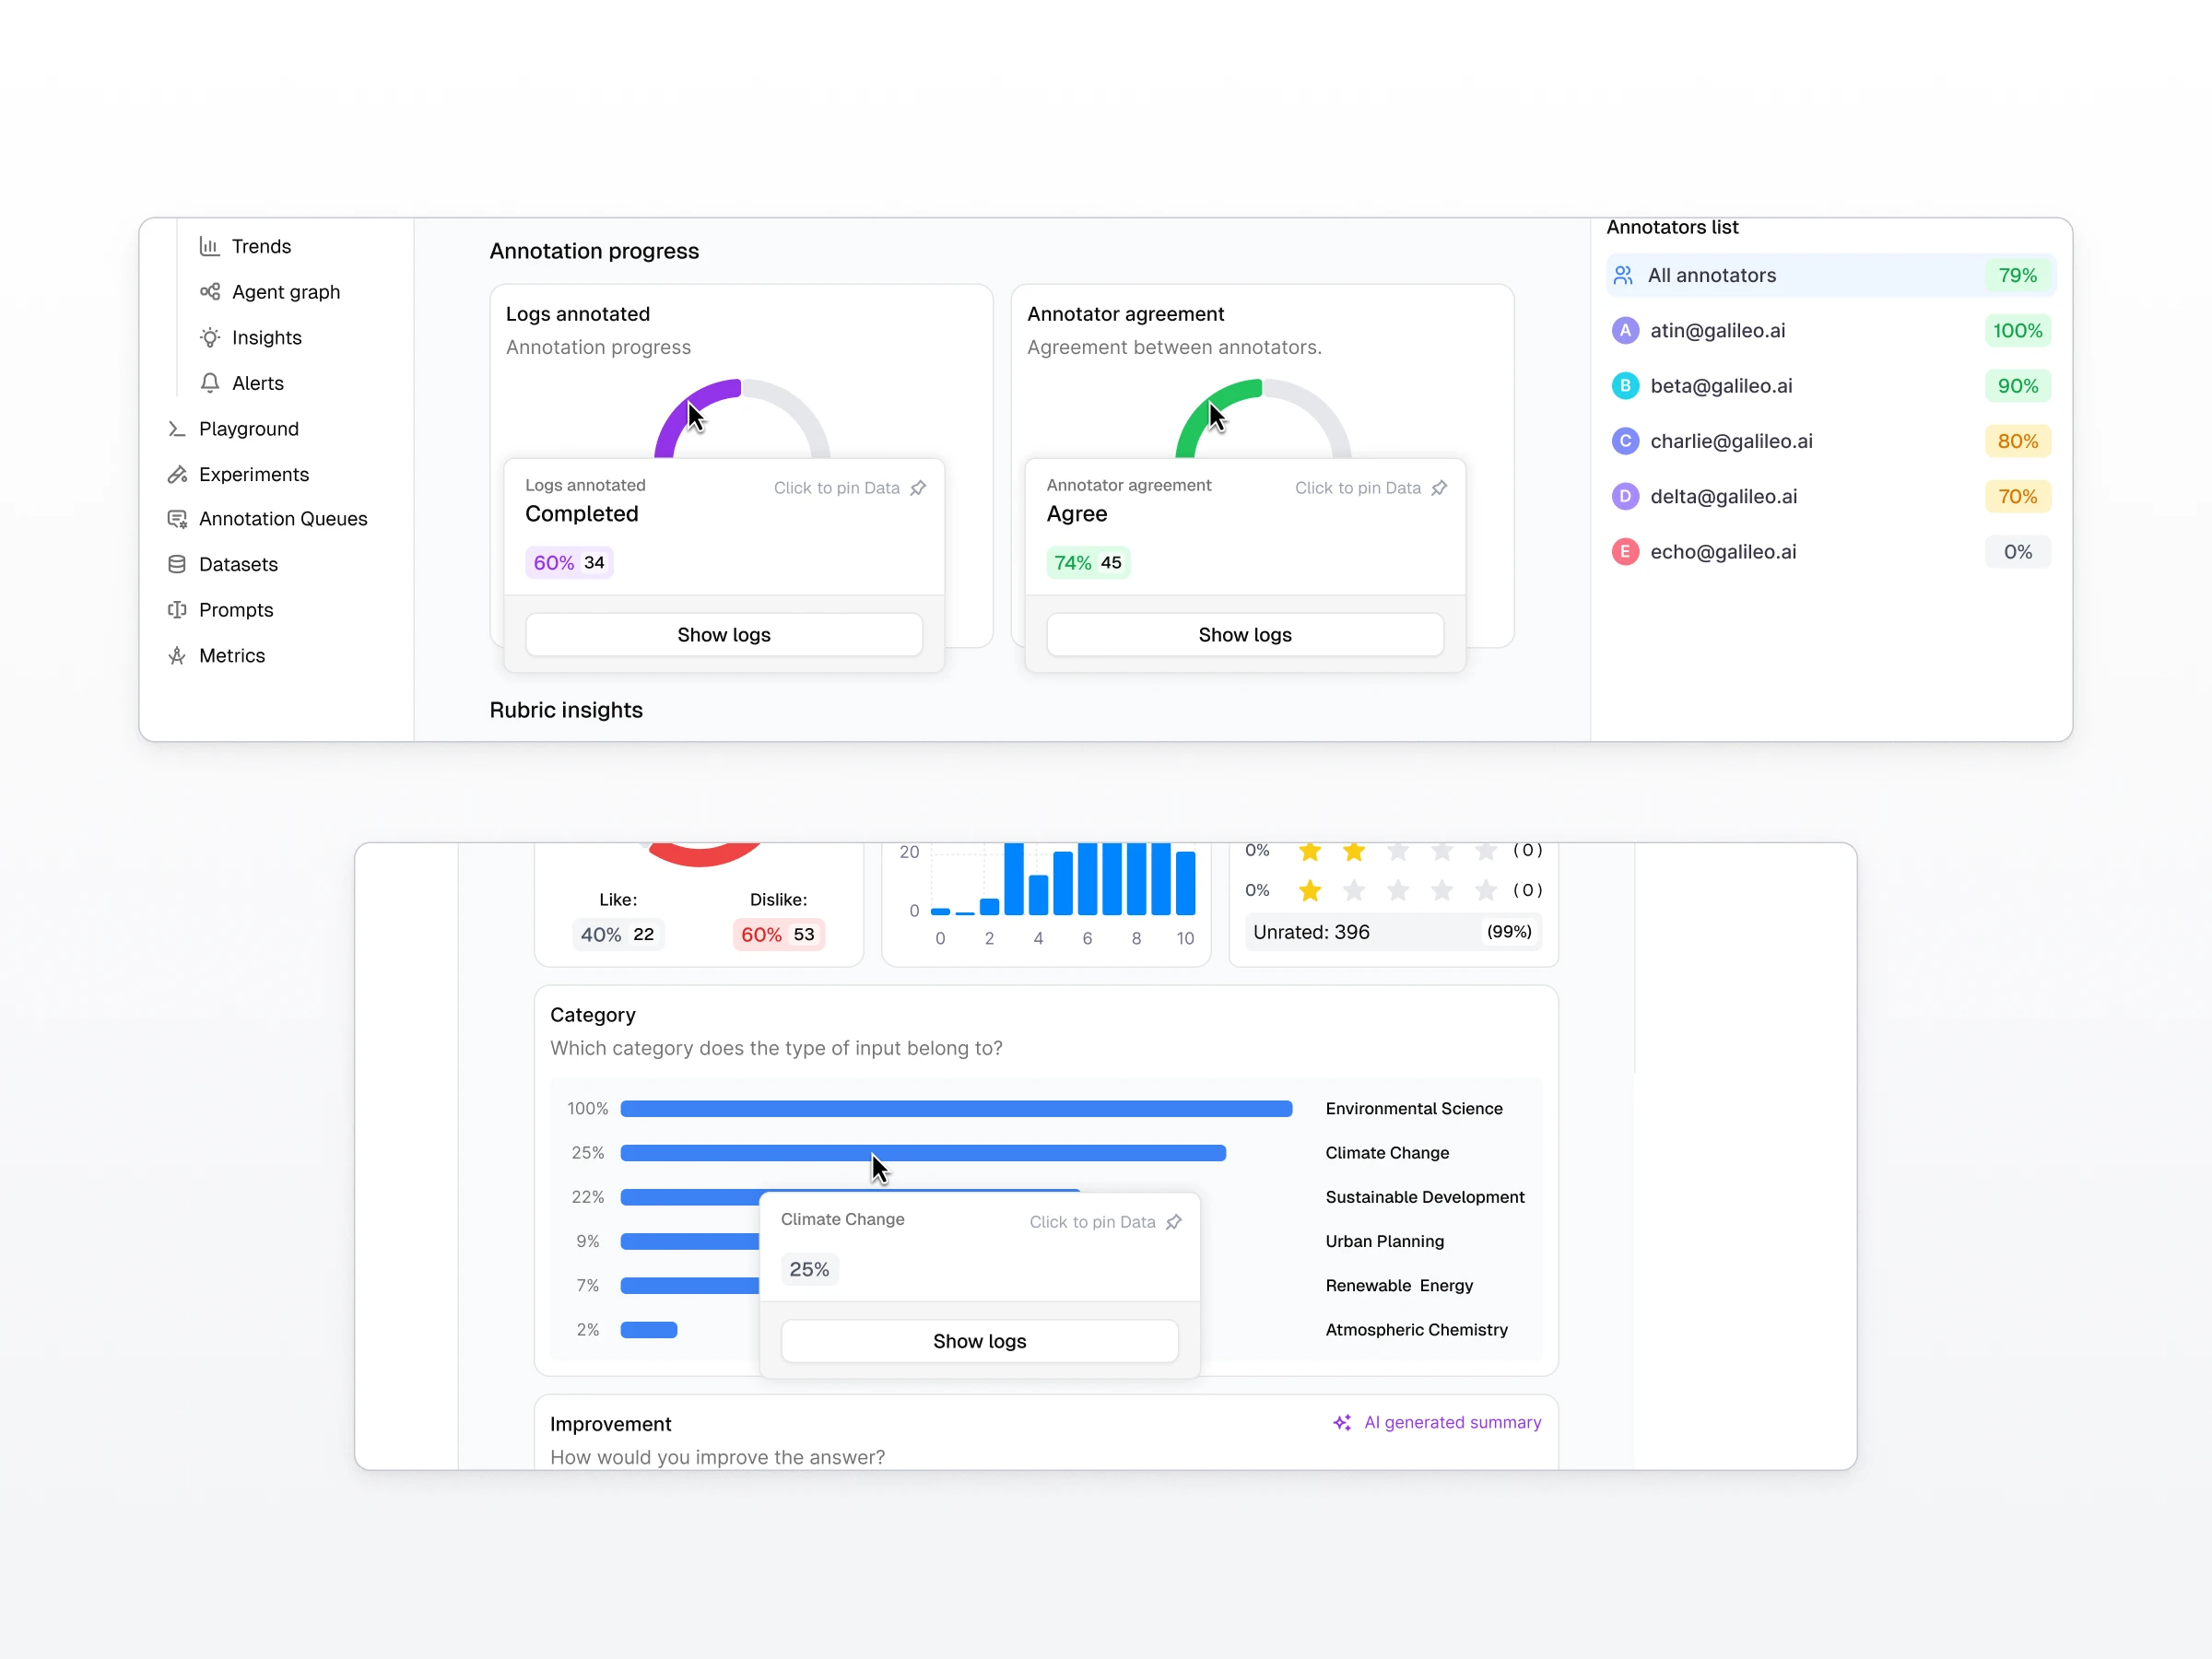
Task: Click the Trends chart icon in sidebar
Action: [209, 246]
